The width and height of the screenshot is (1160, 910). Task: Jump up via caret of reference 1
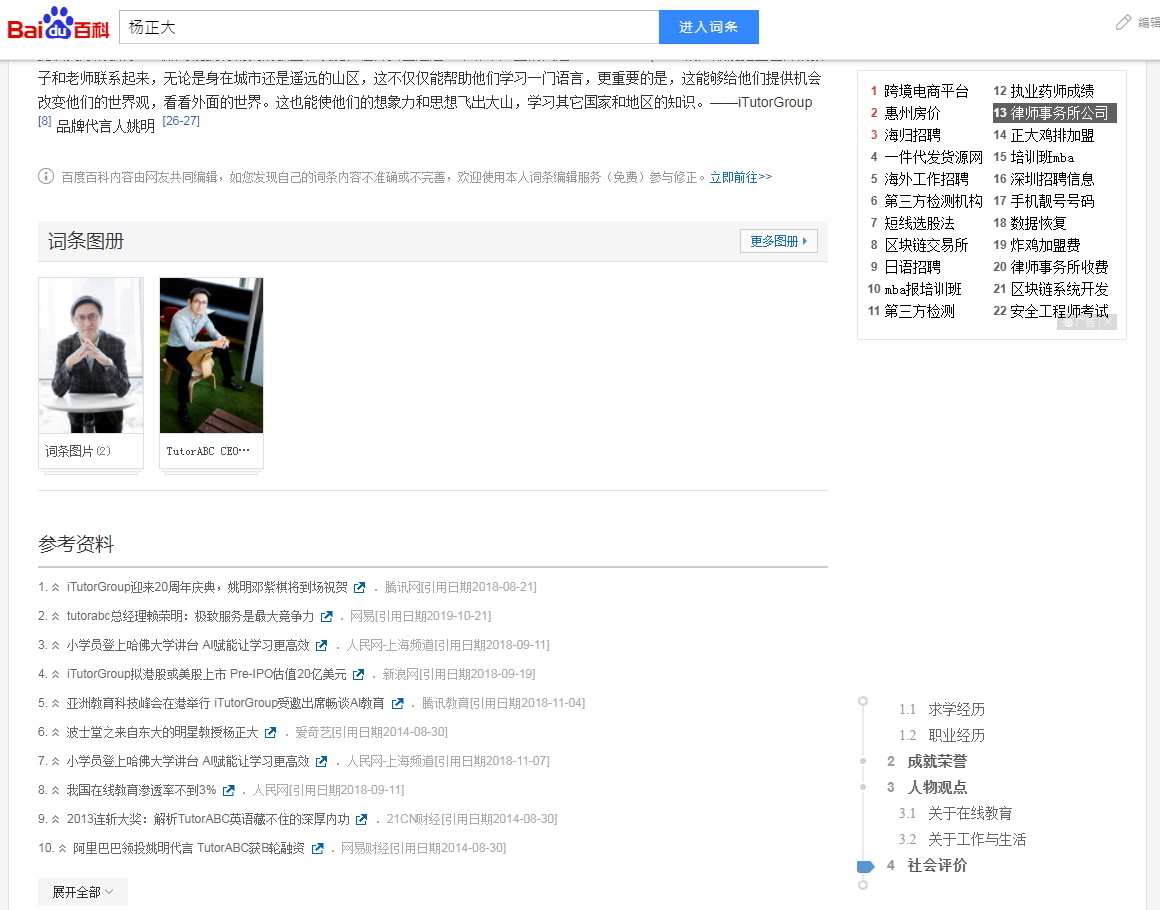(x=55, y=587)
